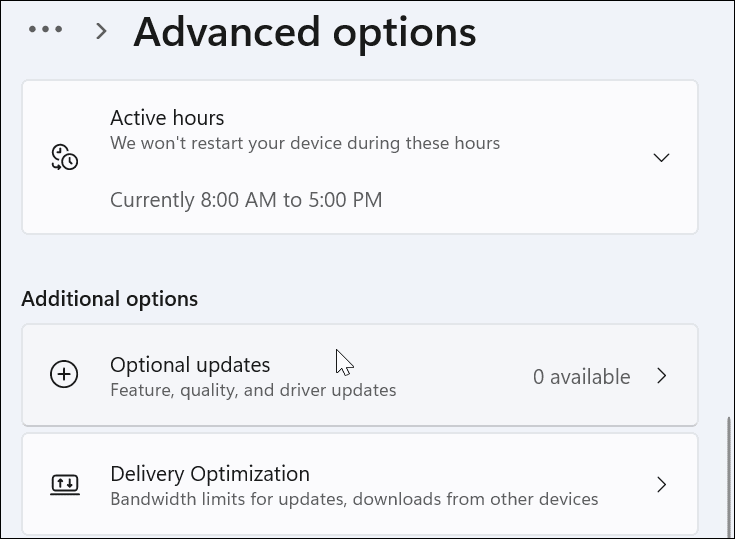Image resolution: width=735 pixels, height=539 pixels.
Task: Click the Optional updates plus-circle icon
Action: 64,375
